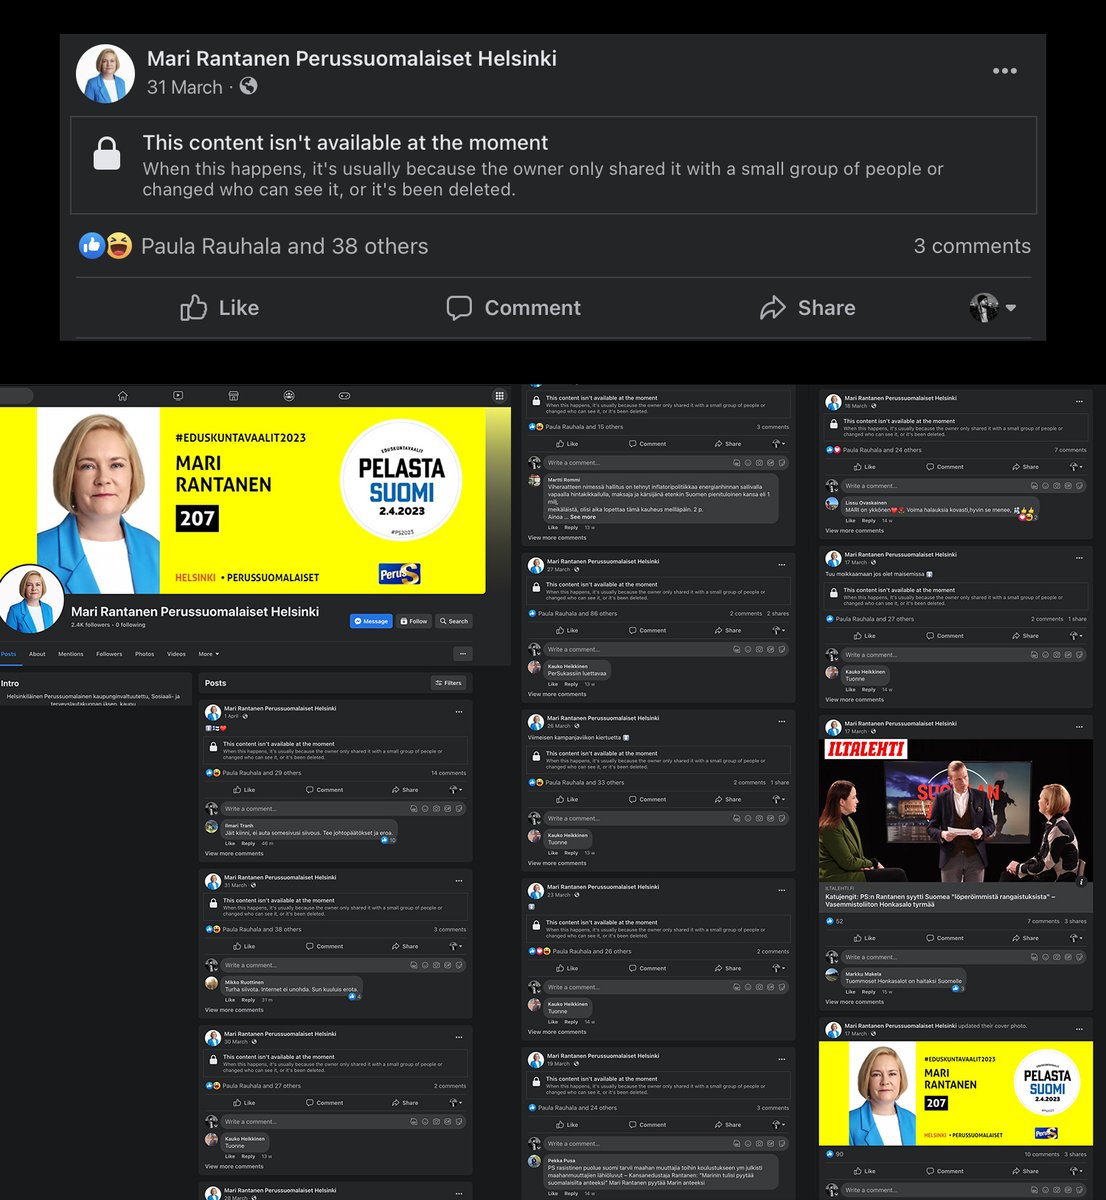
Task: Open the three-dot menu of the enlarged 31 March post
Action: [1004, 71]
